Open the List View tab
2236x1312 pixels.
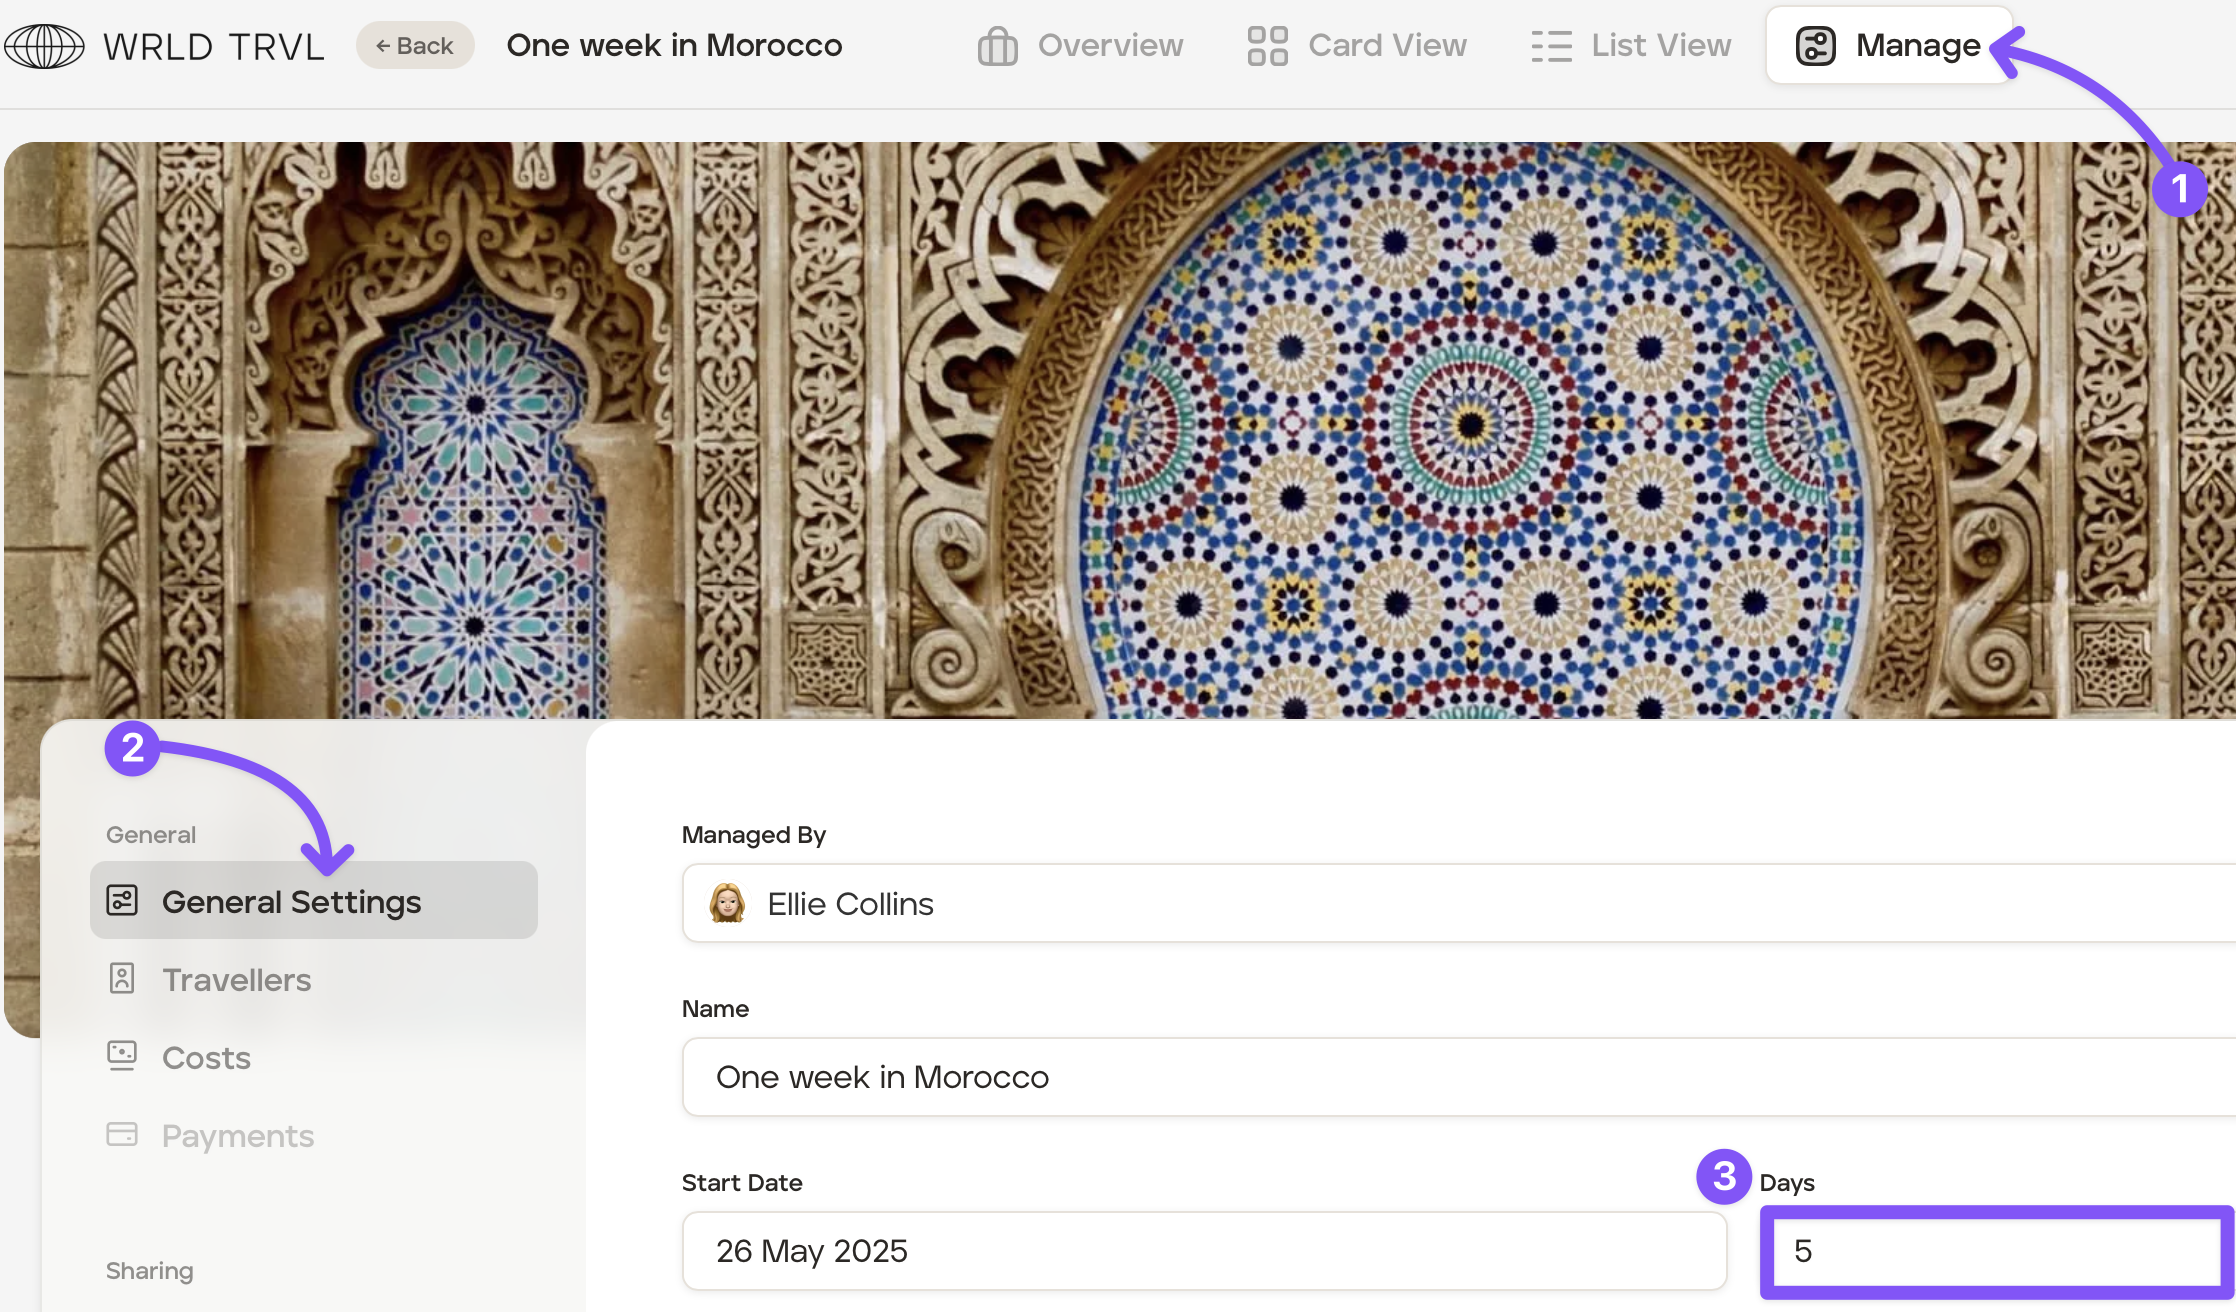click(x=1661, y=46)
